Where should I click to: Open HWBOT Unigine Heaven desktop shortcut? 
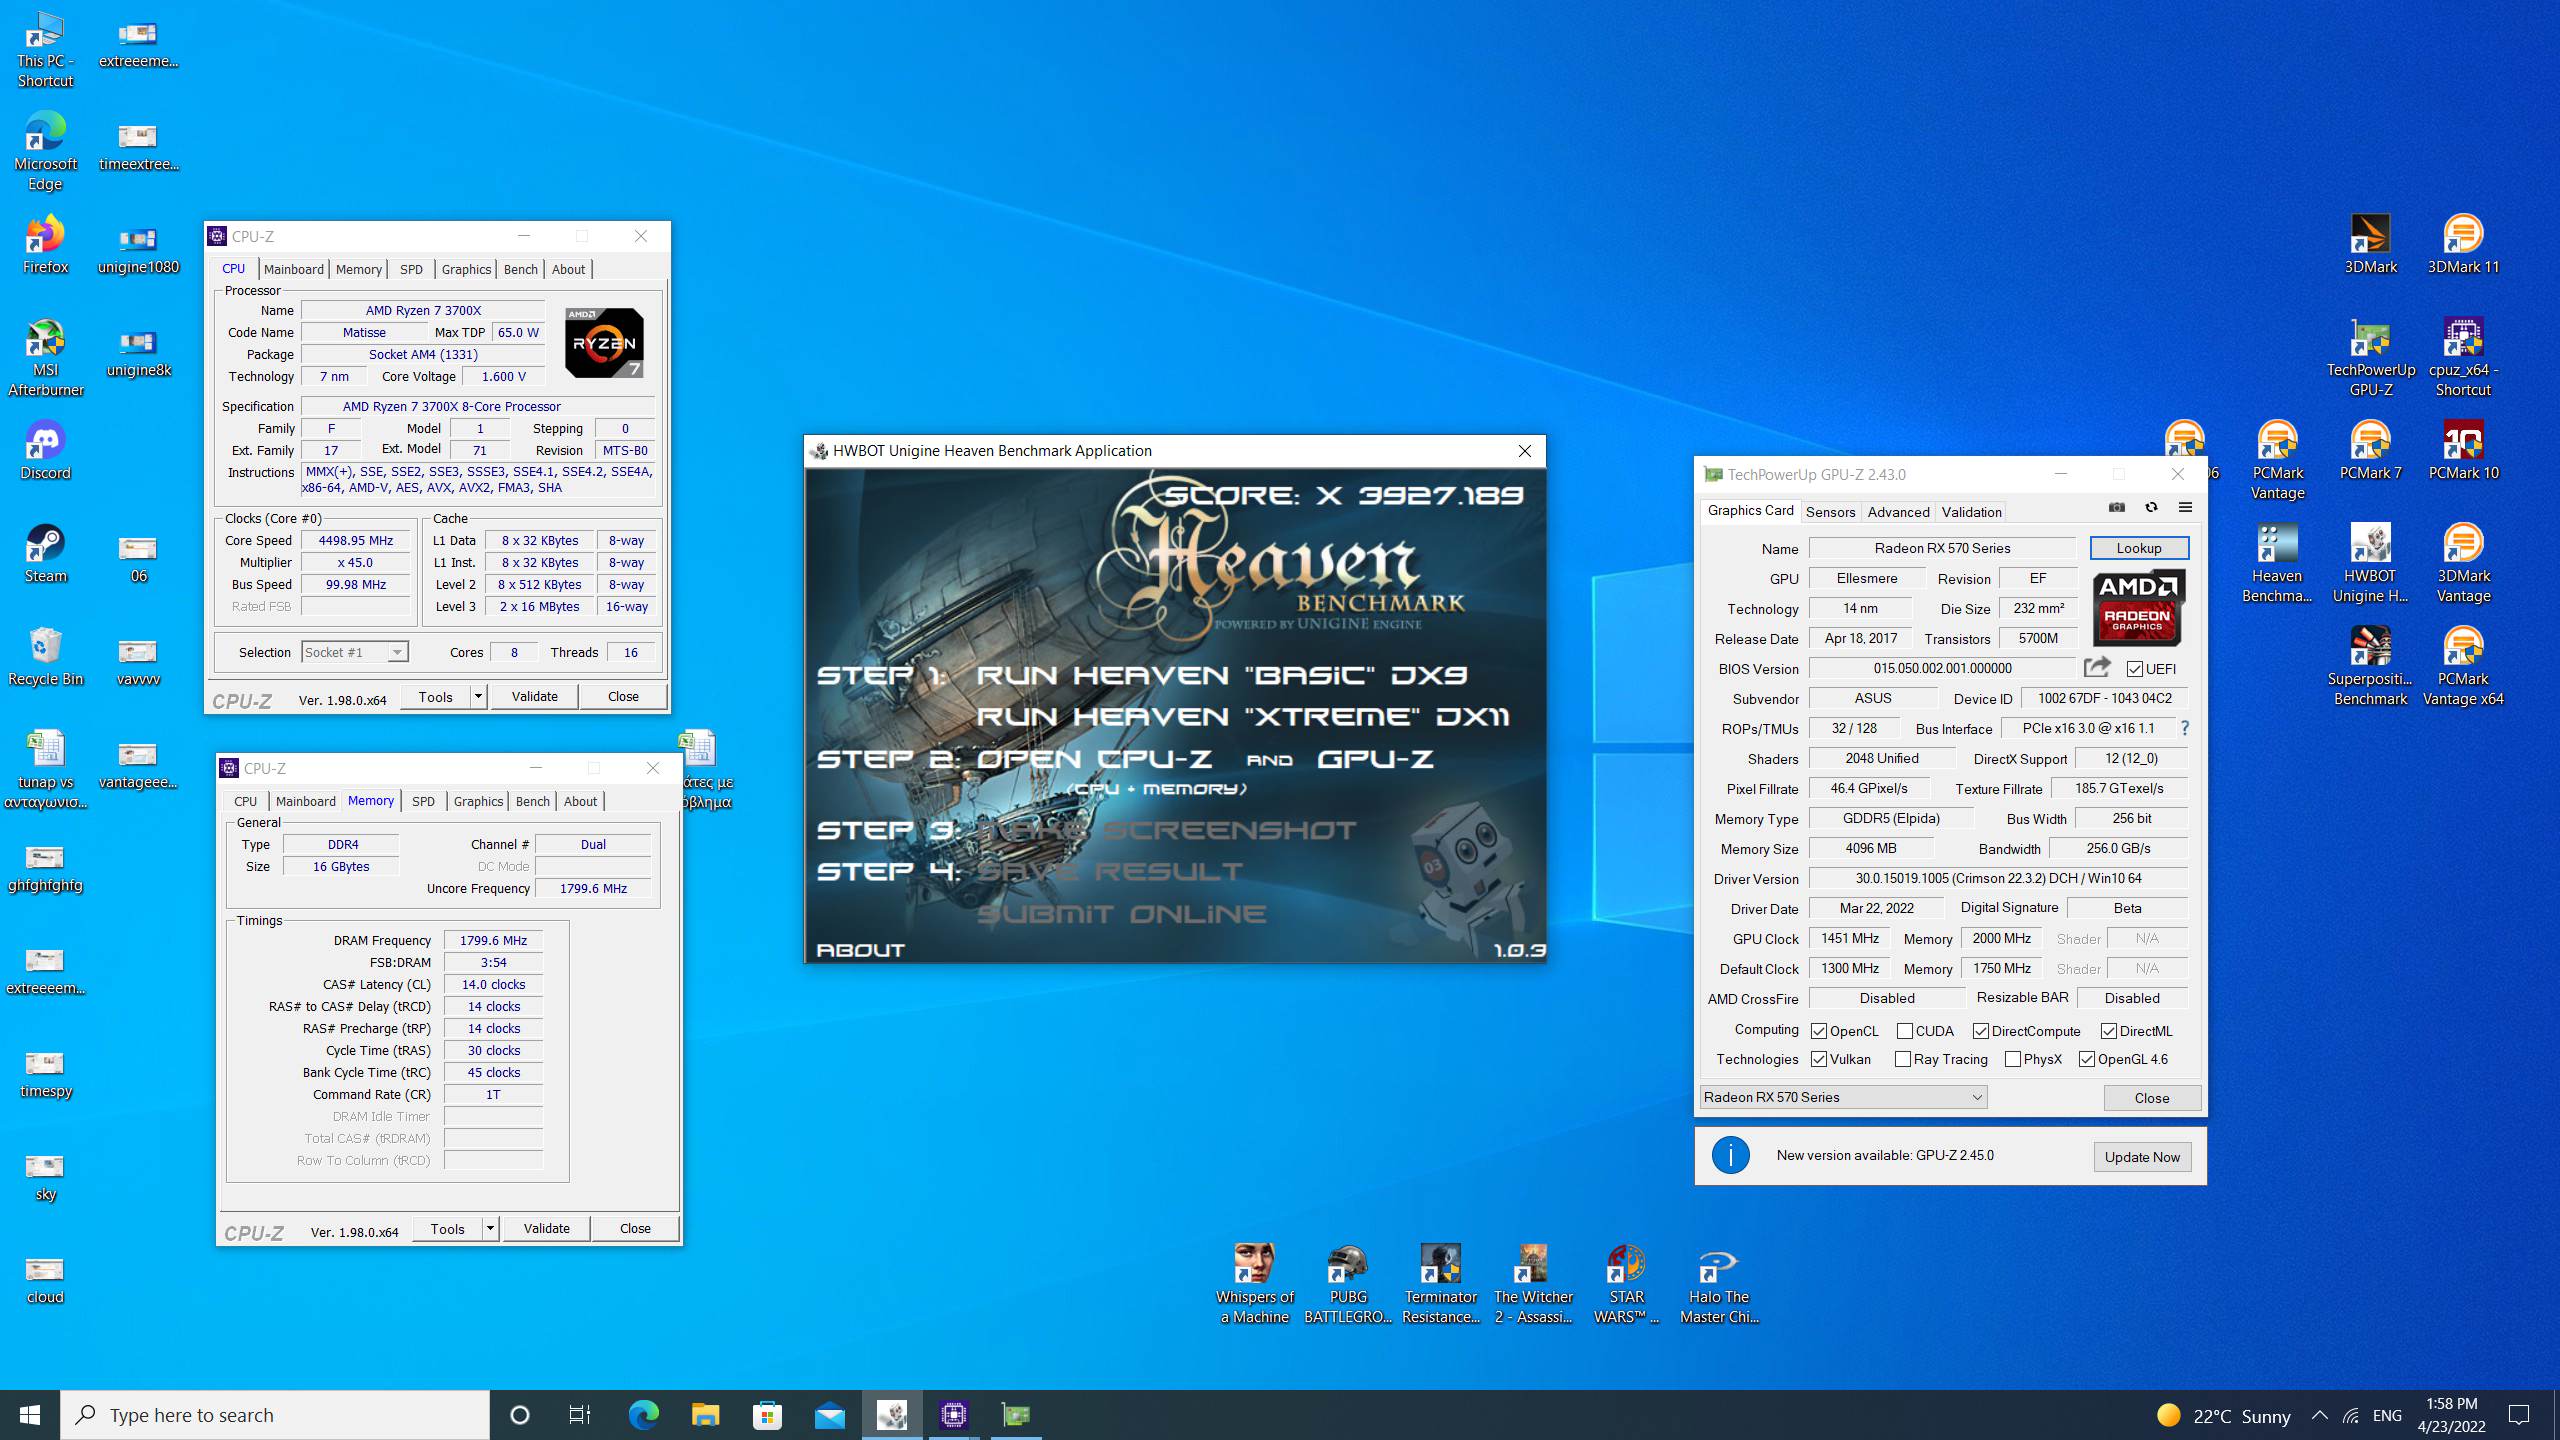[x=2370, y=564]
